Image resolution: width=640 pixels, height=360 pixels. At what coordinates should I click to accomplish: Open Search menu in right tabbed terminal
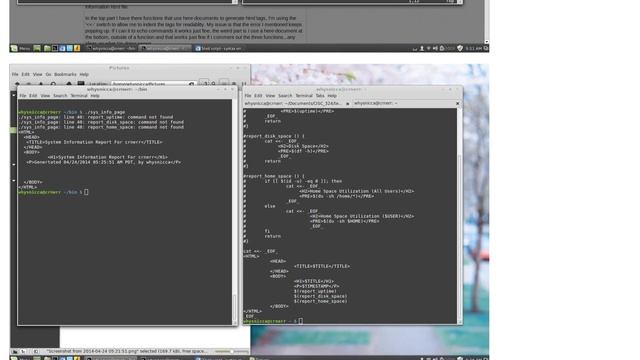(285, 96)
